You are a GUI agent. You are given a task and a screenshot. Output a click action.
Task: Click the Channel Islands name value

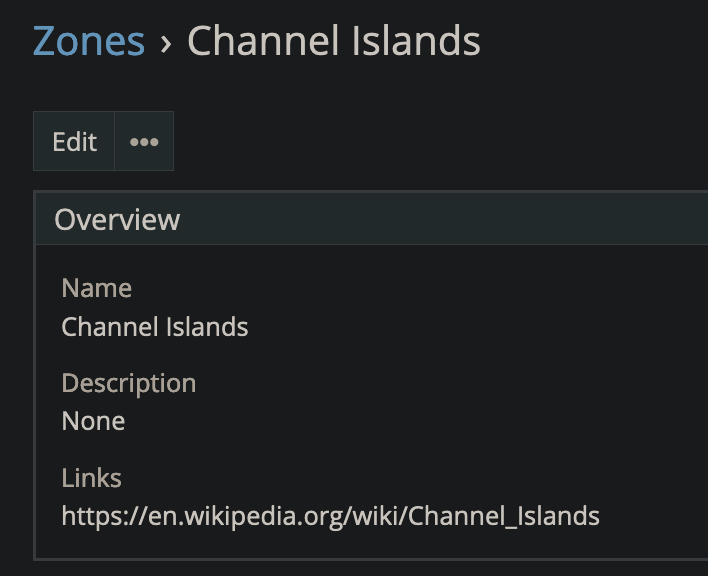pos(154,326)
